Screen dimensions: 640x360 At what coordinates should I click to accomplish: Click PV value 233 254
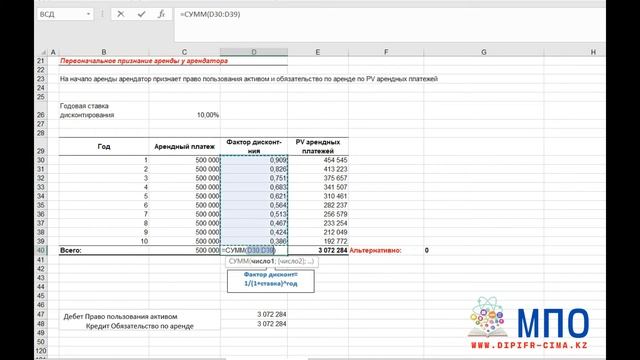click(x=318, y=223)
